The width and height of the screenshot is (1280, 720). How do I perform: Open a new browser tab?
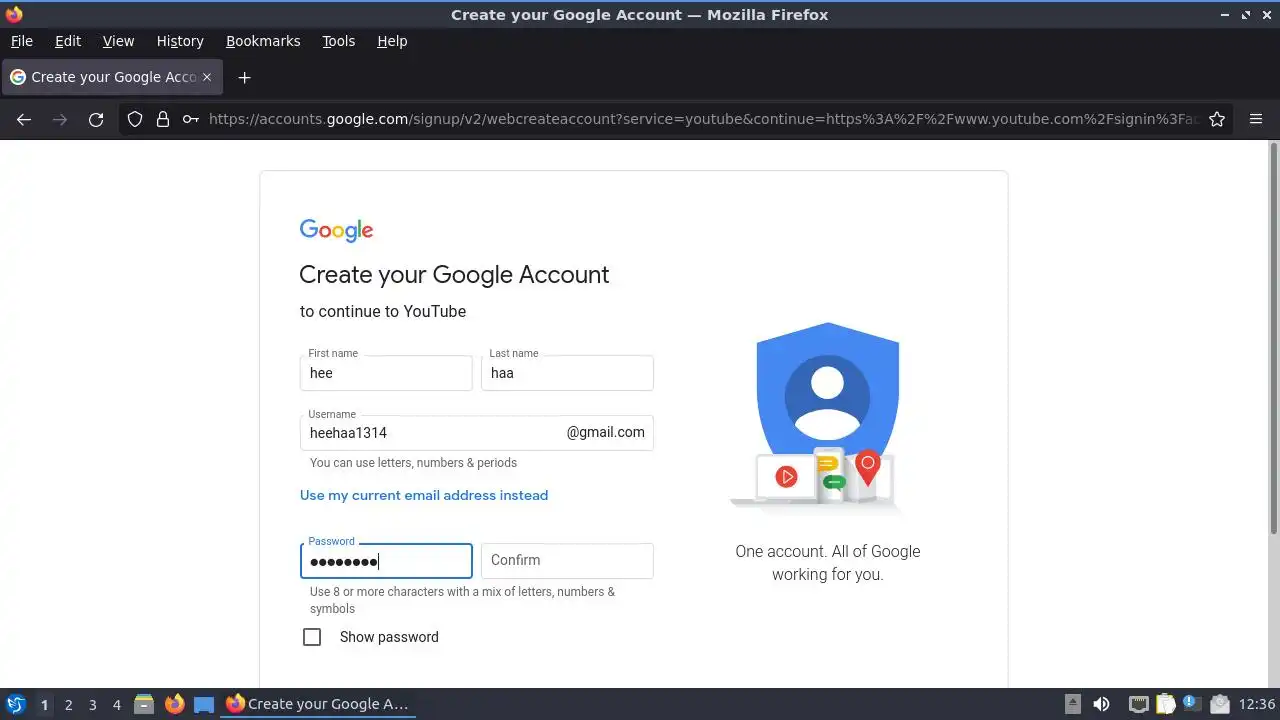pos(244,77)
